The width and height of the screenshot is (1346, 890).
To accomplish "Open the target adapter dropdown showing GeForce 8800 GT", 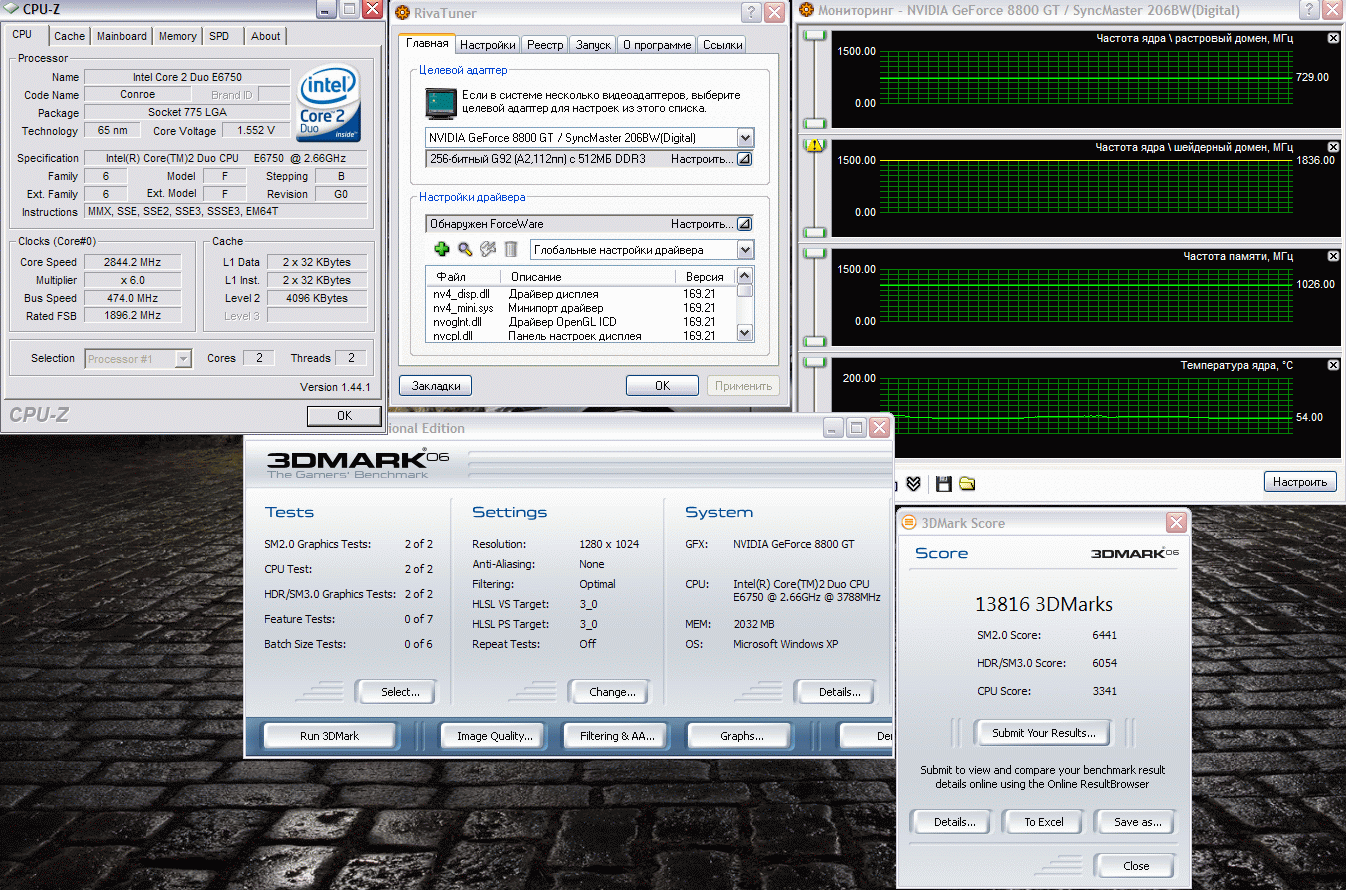I will click(x=744, y=137).
